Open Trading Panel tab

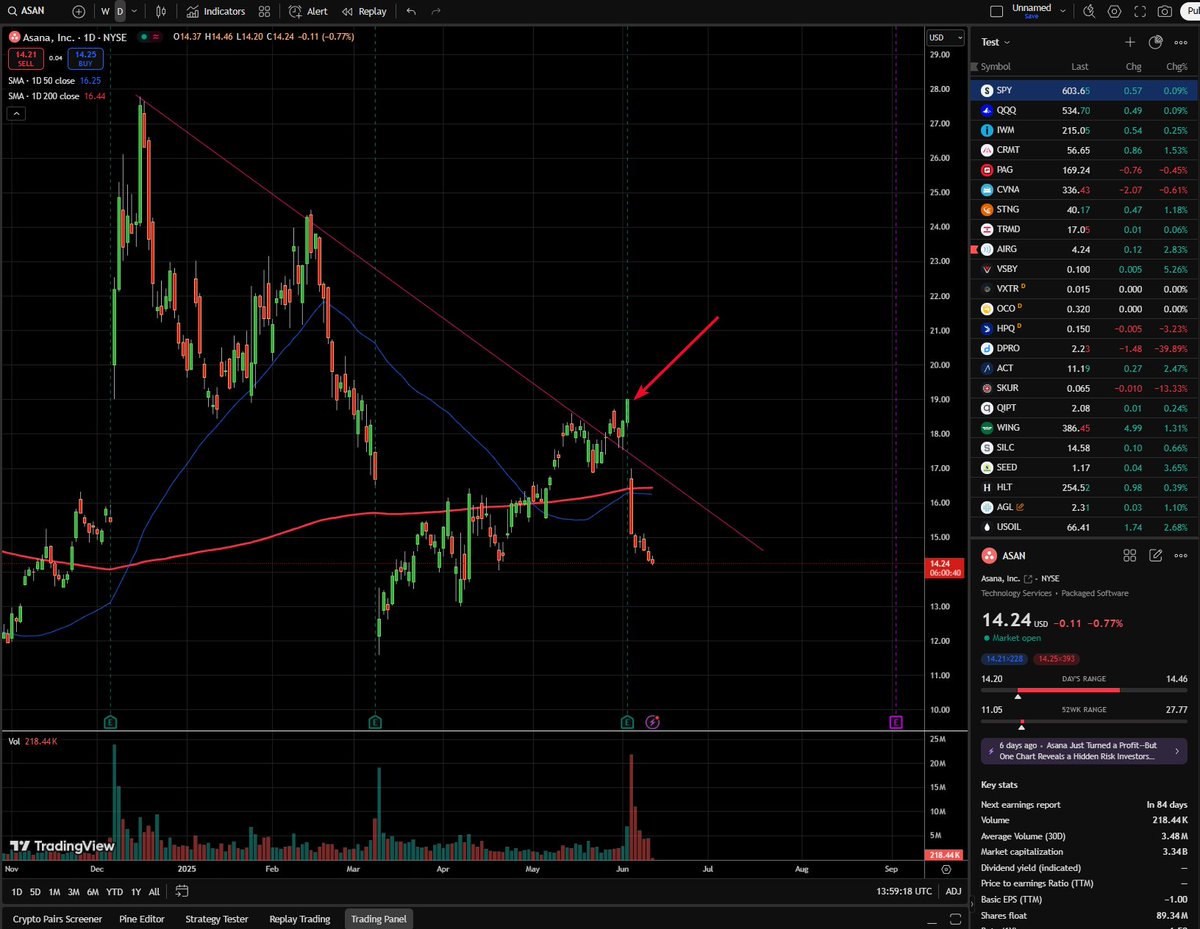click(379, 918)
